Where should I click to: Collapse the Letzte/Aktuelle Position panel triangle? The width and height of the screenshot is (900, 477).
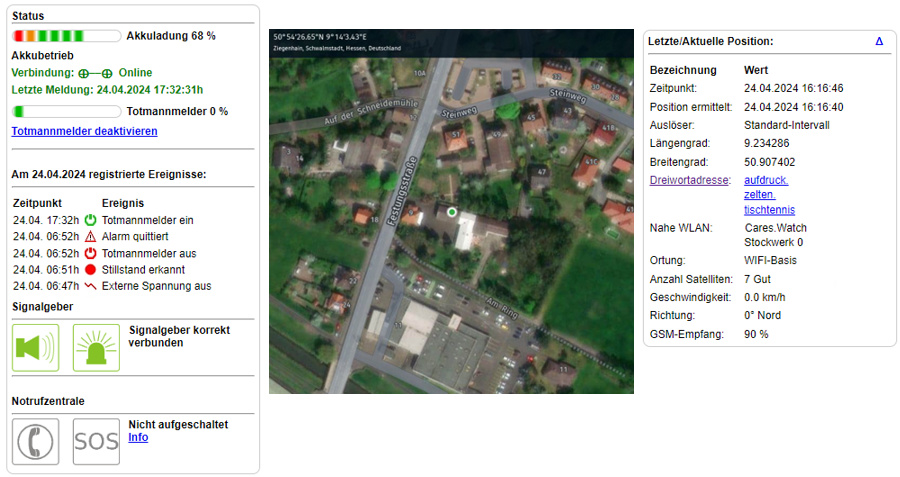(878, 42)
